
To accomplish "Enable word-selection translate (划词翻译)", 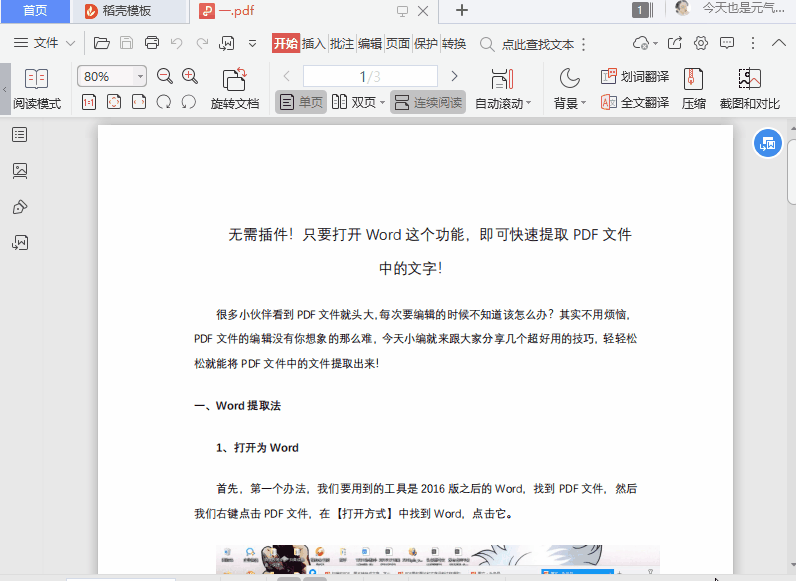I will (x=635, y=77).
